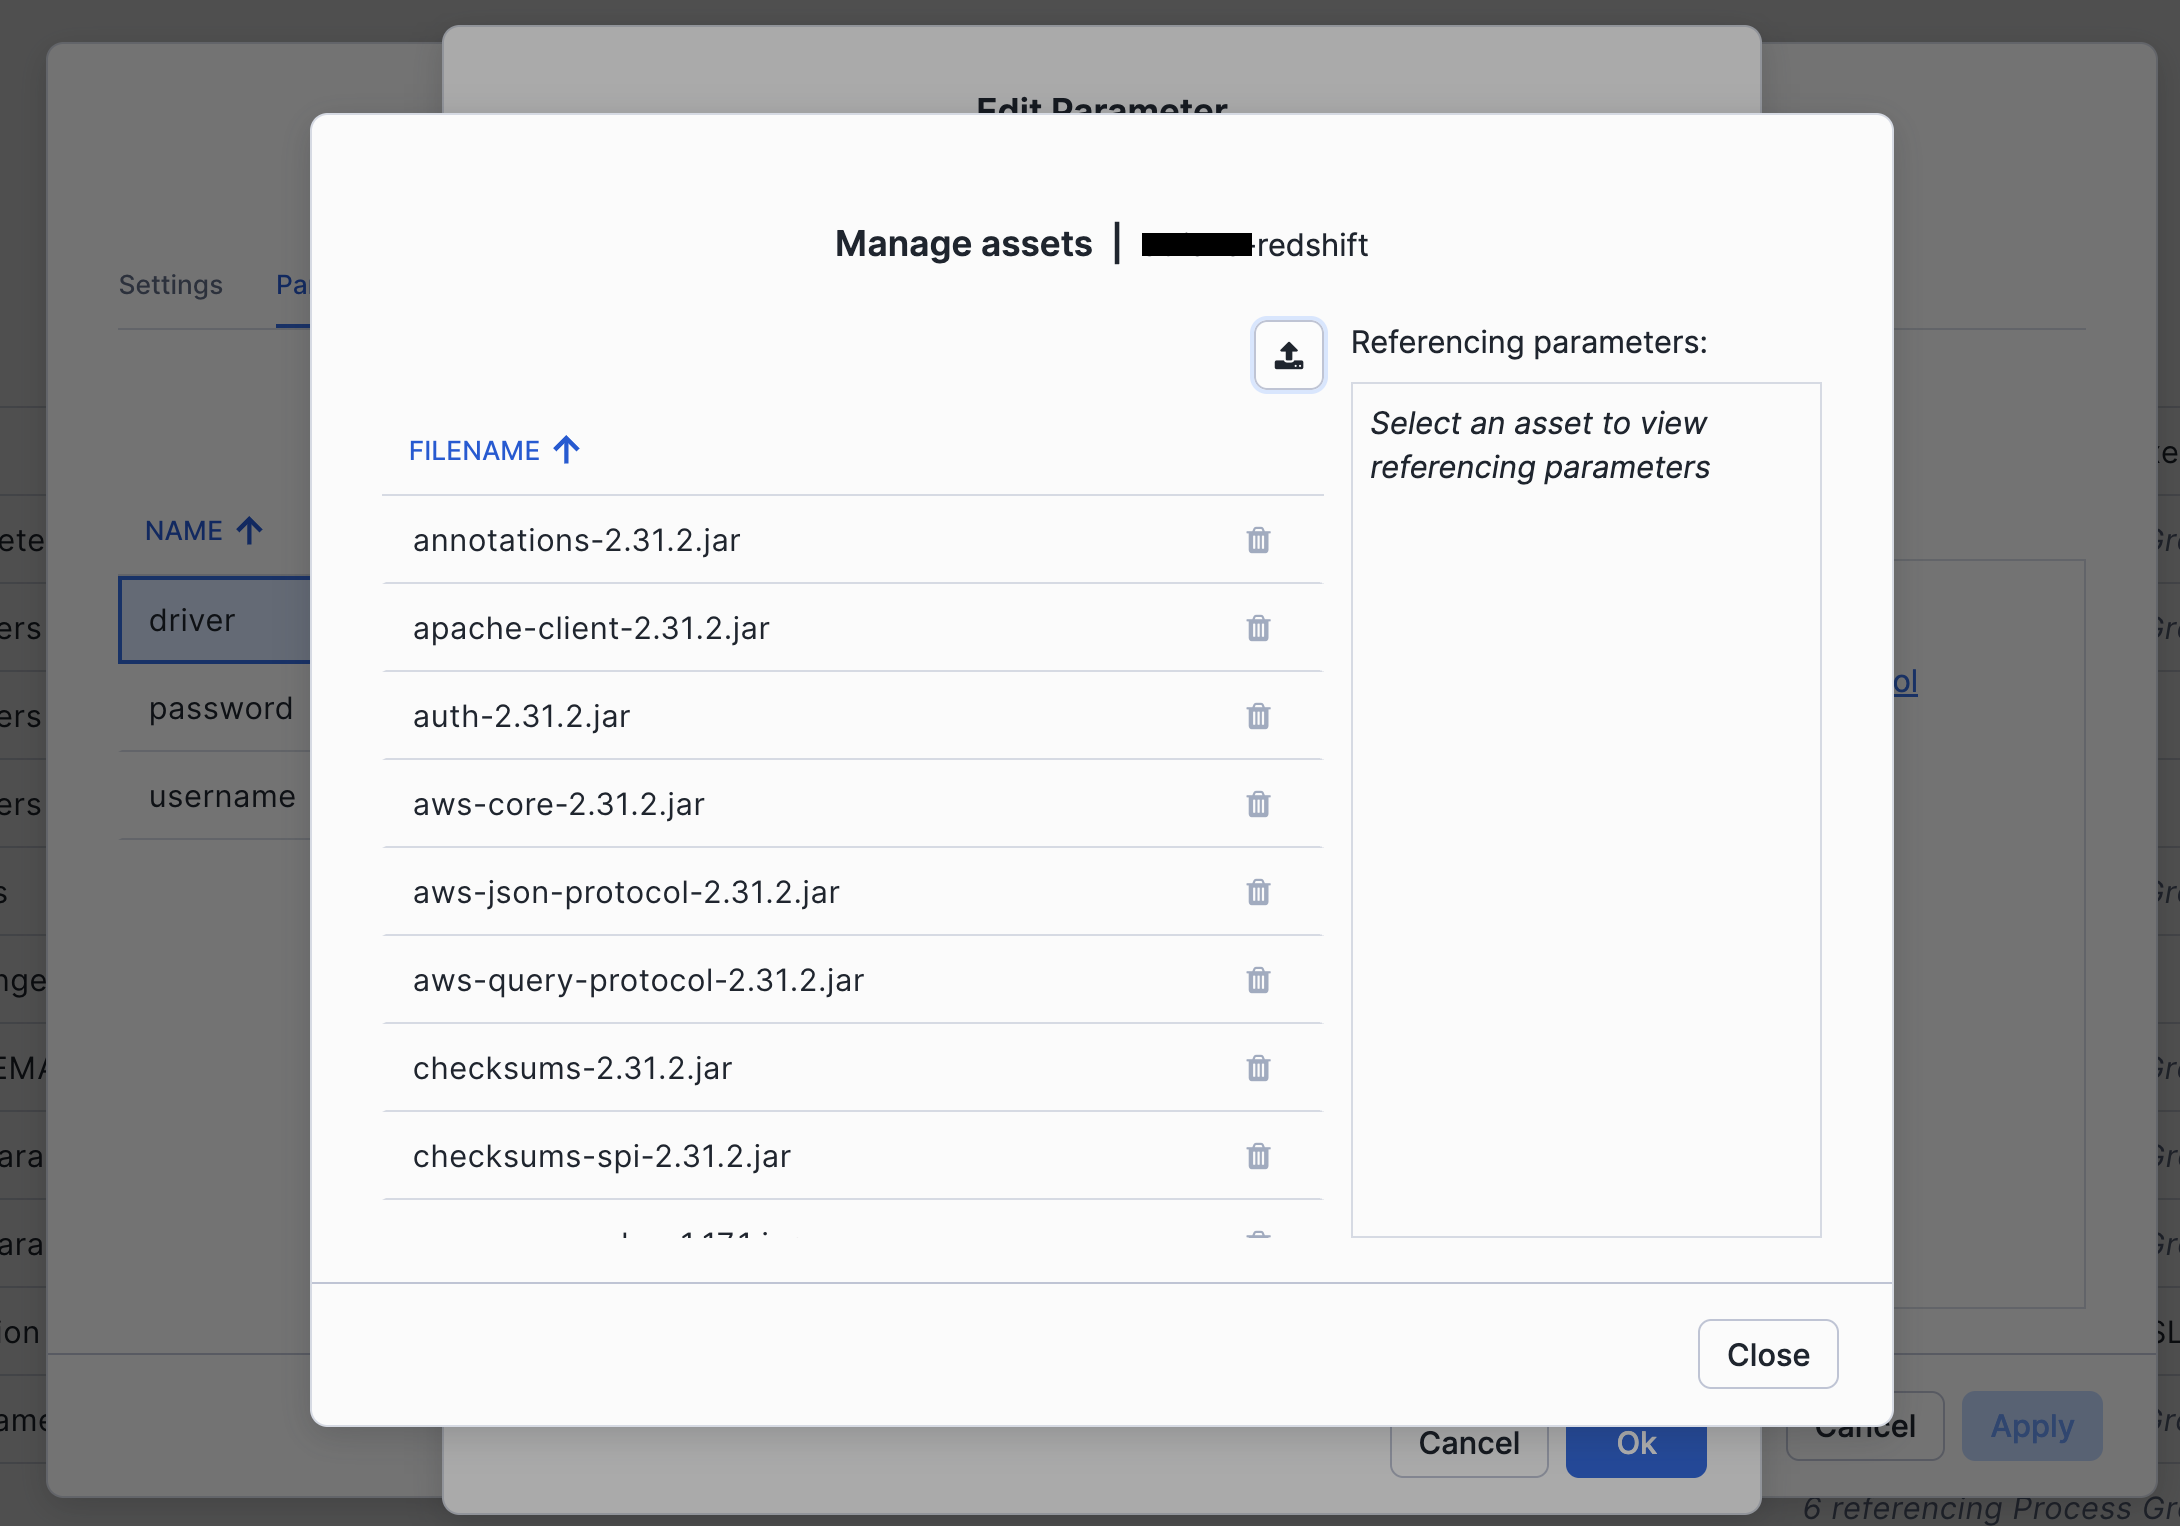
Task: Switch to the Parameters tab
Action: pyautogui.click(x=295, y=285)
